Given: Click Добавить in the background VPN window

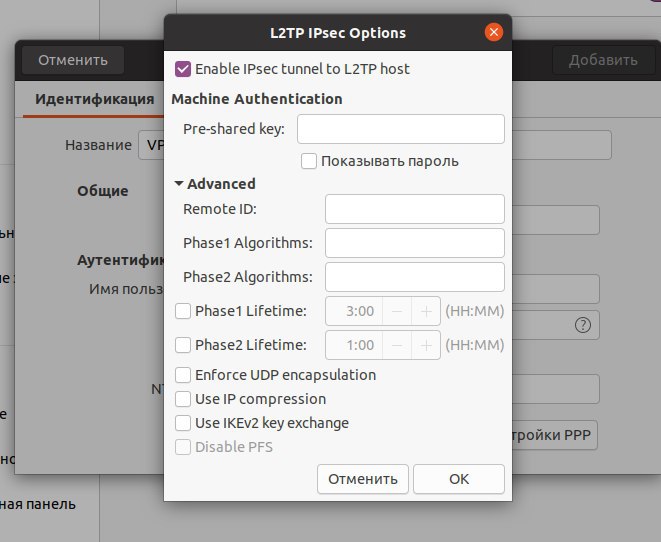Looking at the screenshot, I should [x=603, y=60].
